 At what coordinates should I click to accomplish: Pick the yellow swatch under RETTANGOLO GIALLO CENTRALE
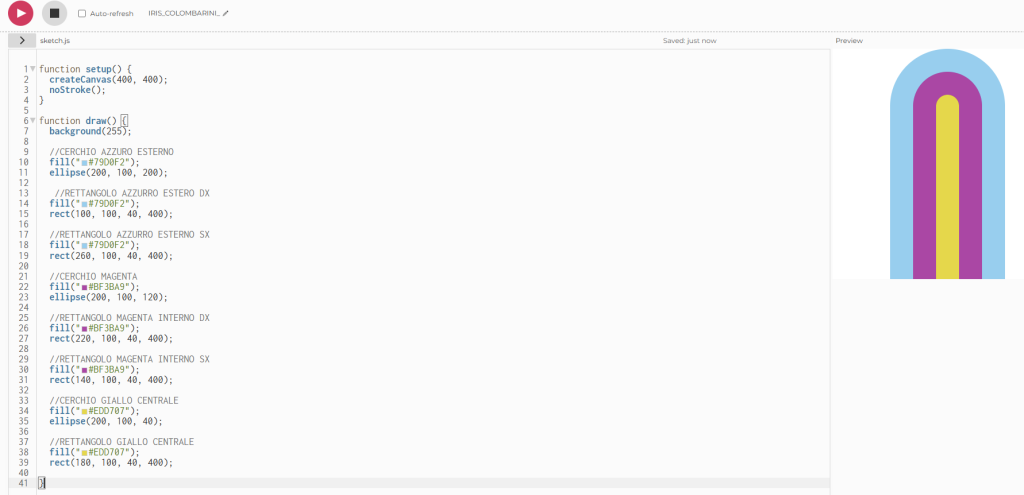click(84, 452)
